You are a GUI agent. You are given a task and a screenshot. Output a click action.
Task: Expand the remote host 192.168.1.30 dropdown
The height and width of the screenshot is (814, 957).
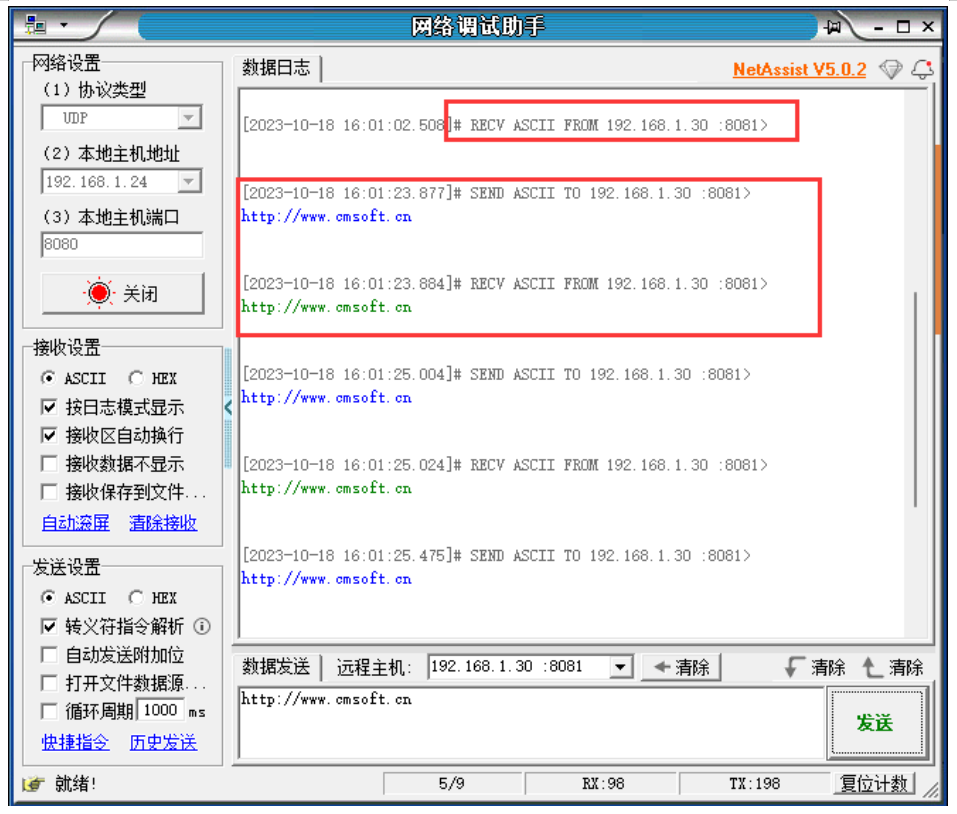point(620,666)
